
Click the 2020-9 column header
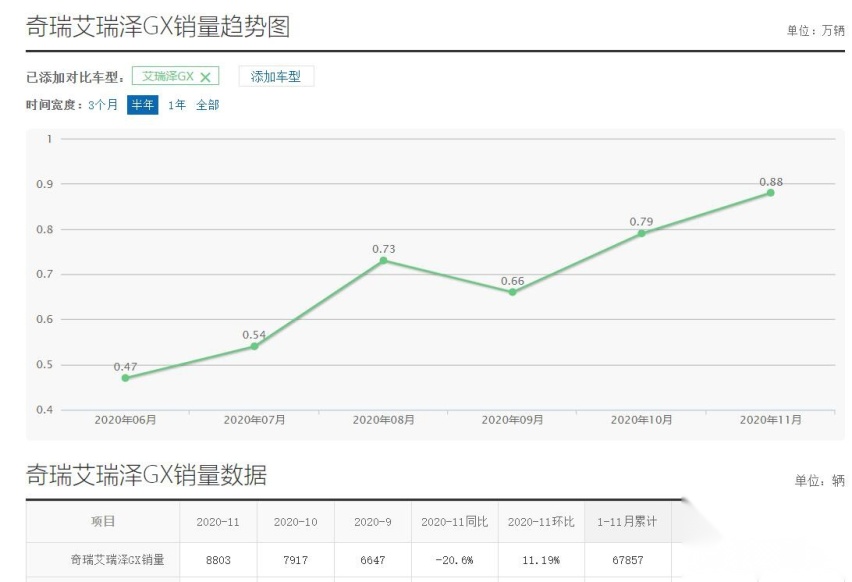click(373, 522)
